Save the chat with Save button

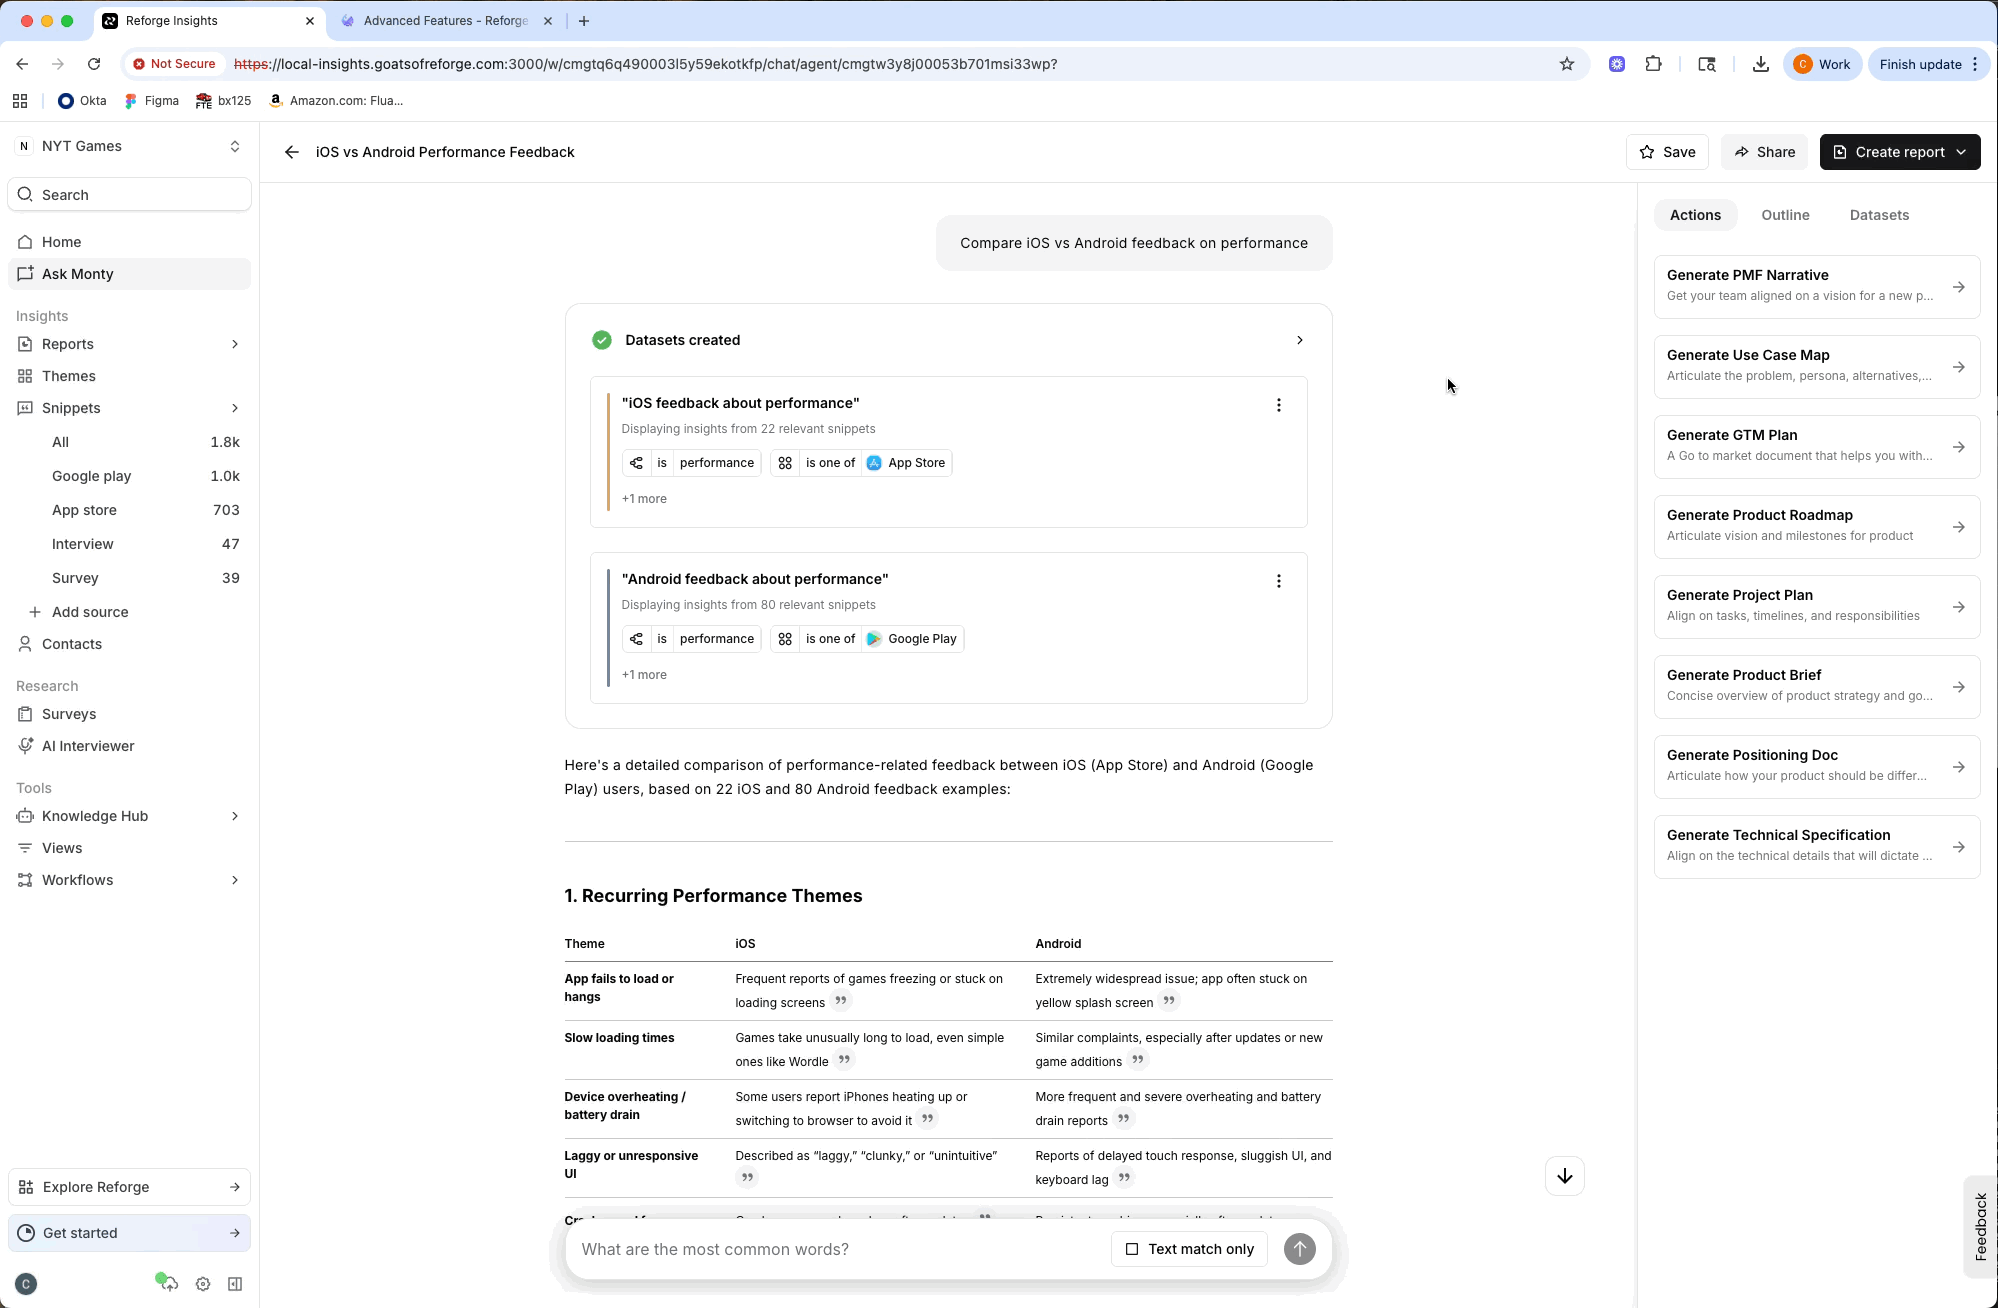(1667, 152)
